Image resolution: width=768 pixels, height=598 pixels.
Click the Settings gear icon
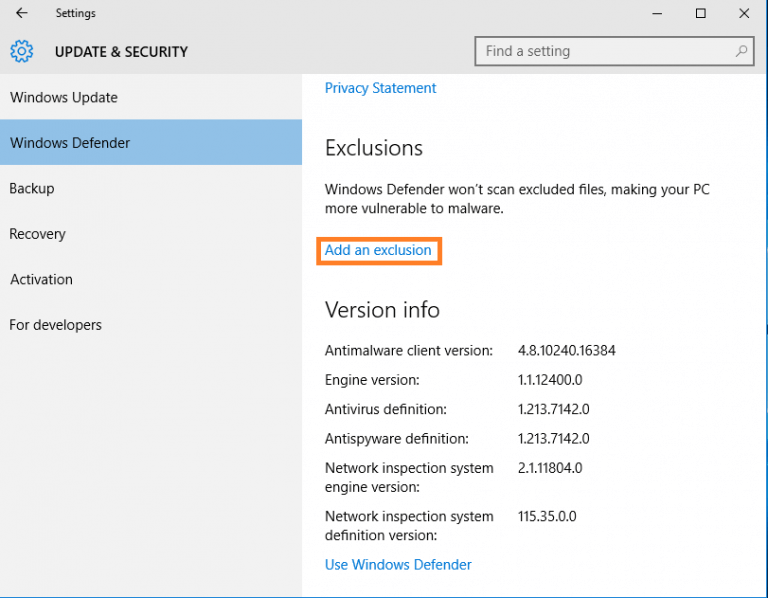pos(22,51)
